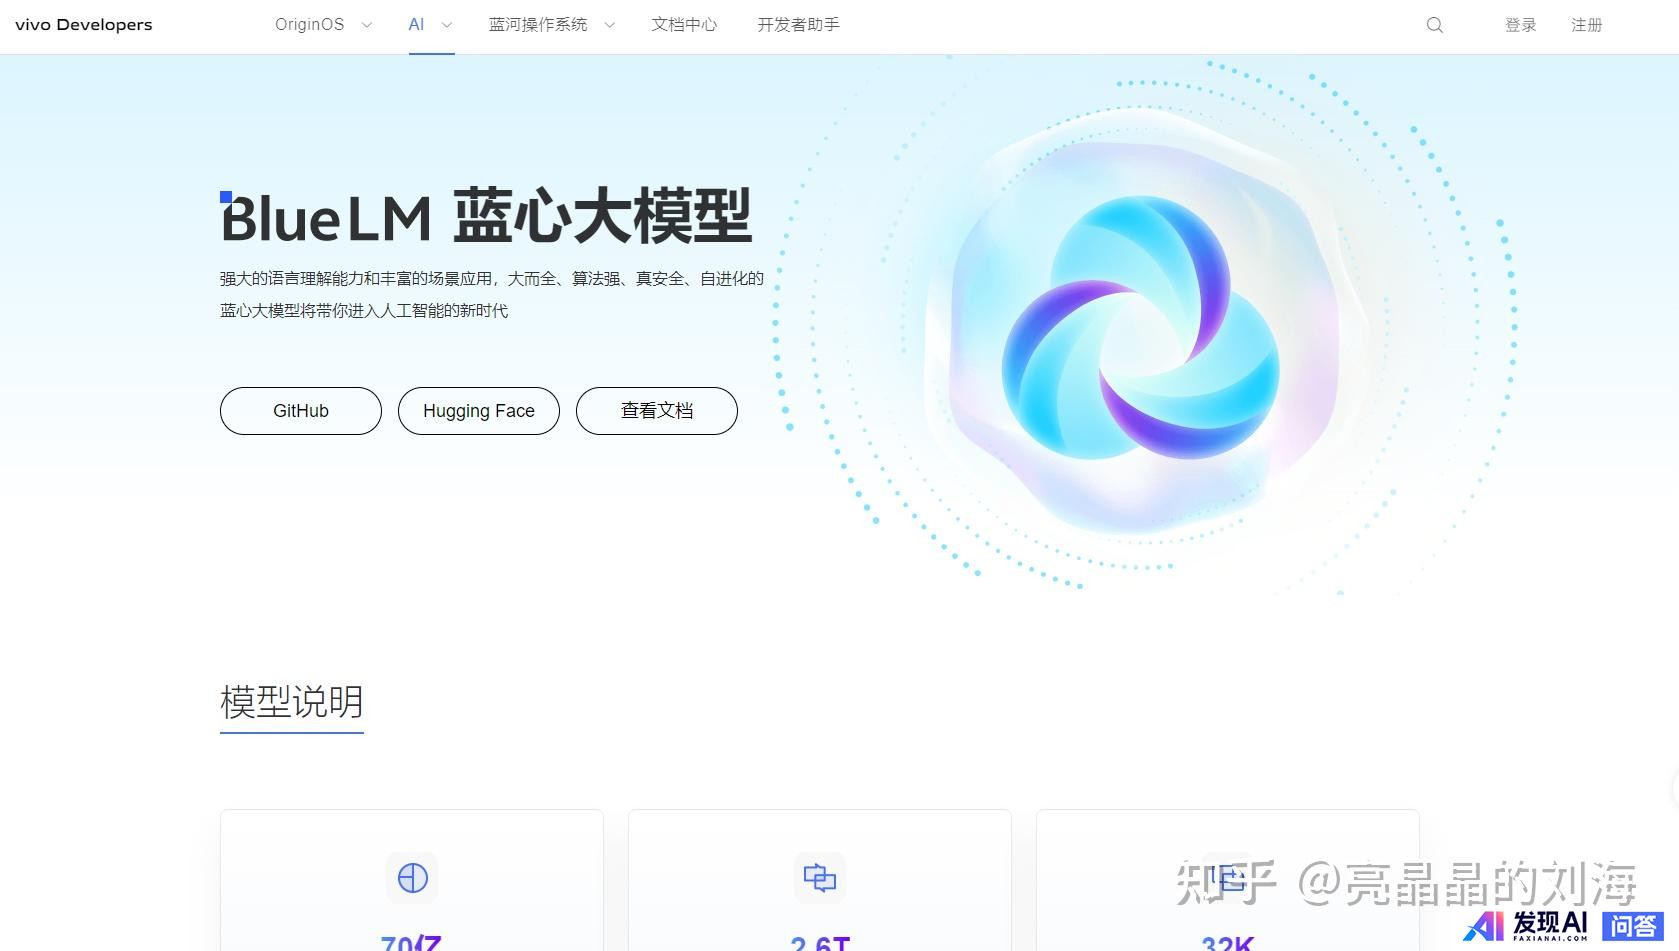This screenshot has width=1679, height=951.
Task: Click the 查看文档 button
Action: (656, 411)
